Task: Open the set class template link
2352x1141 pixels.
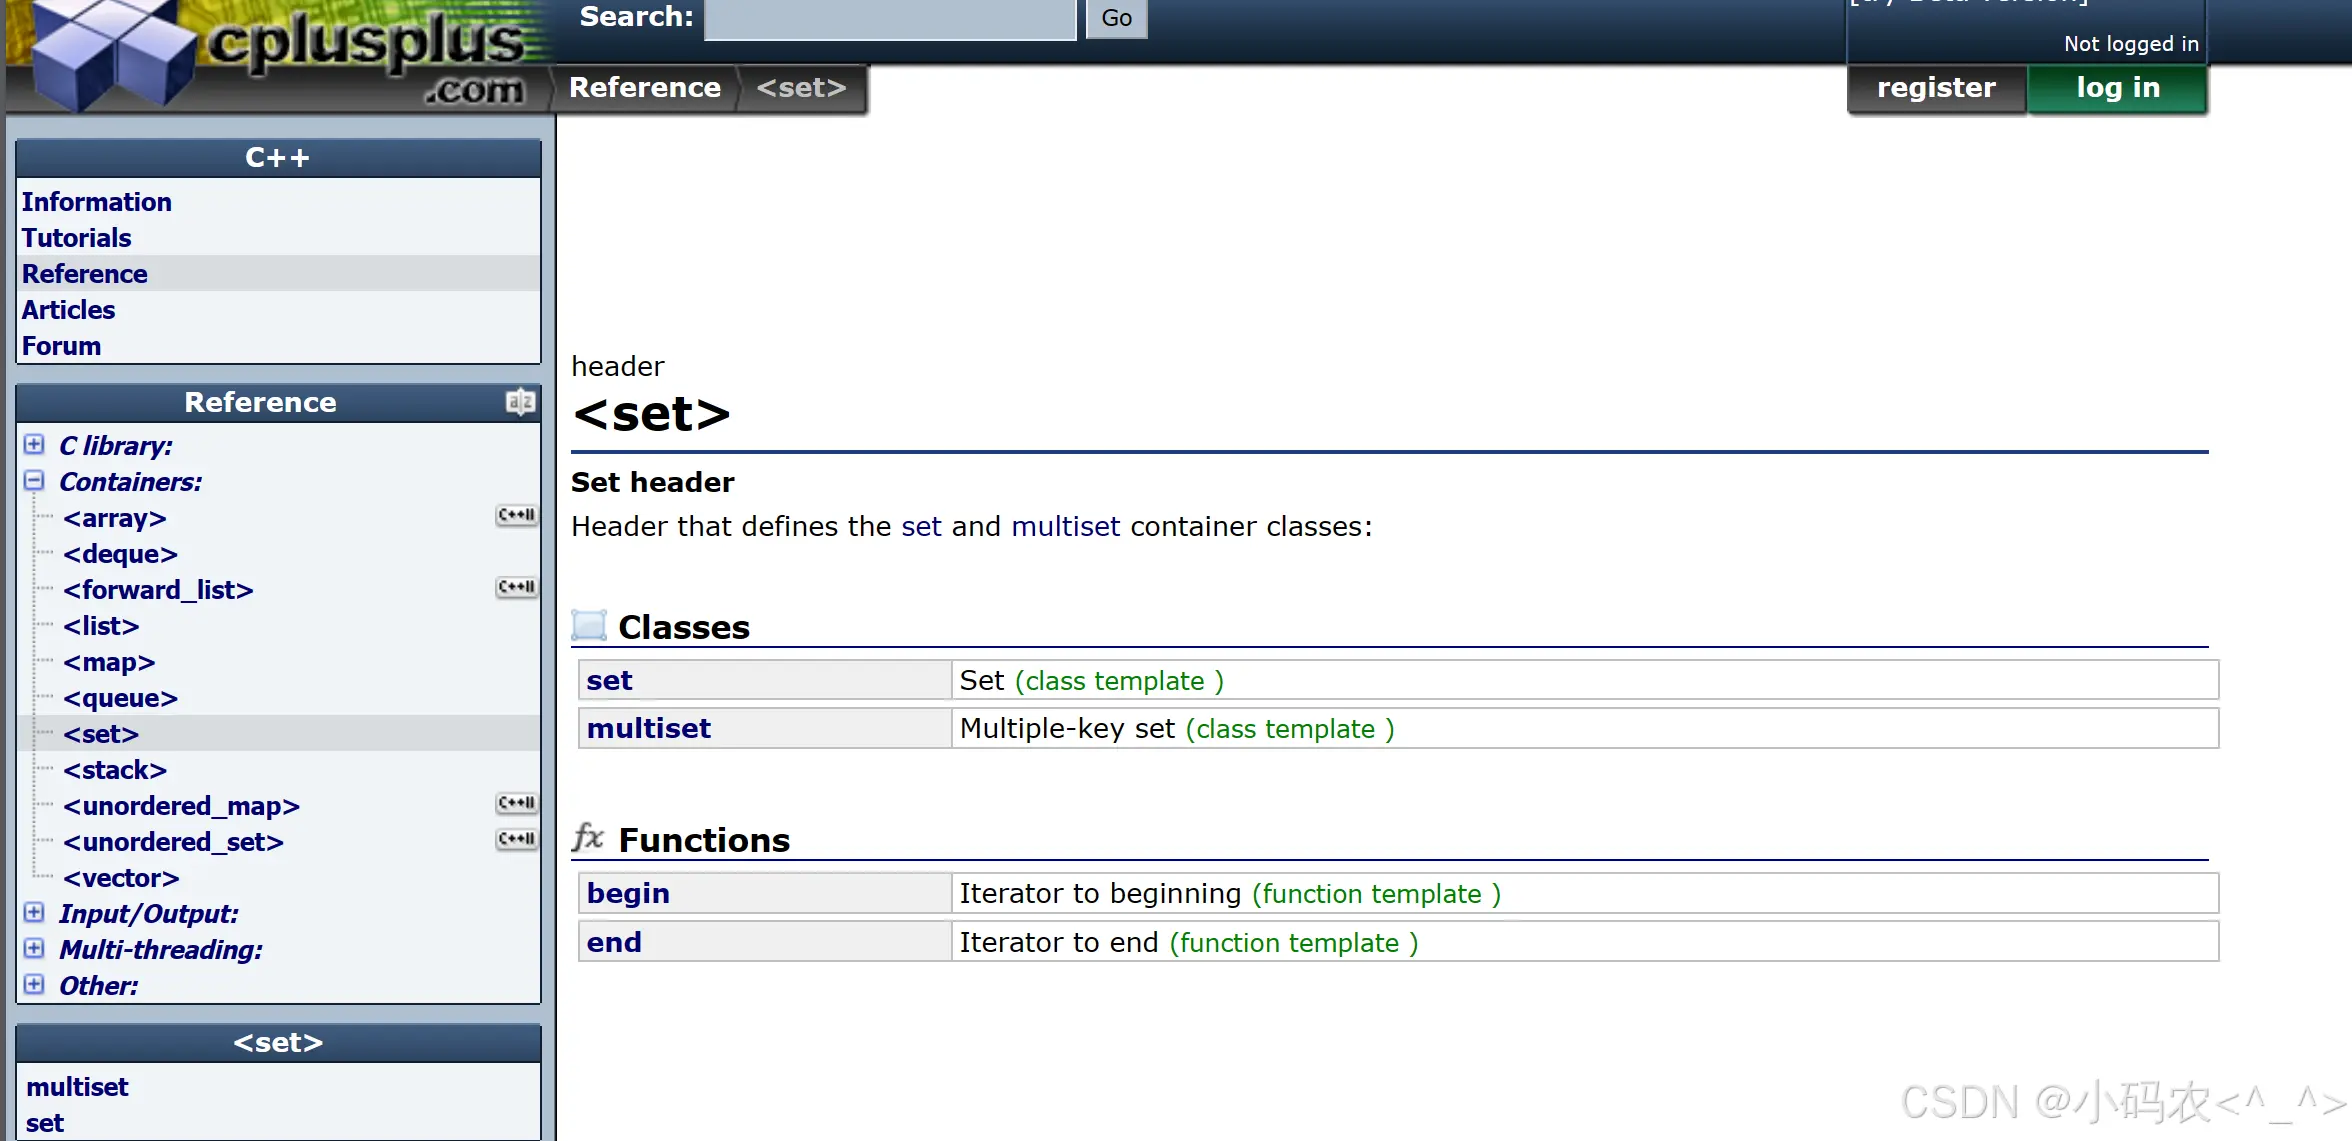Action: [x=608, y=679]
